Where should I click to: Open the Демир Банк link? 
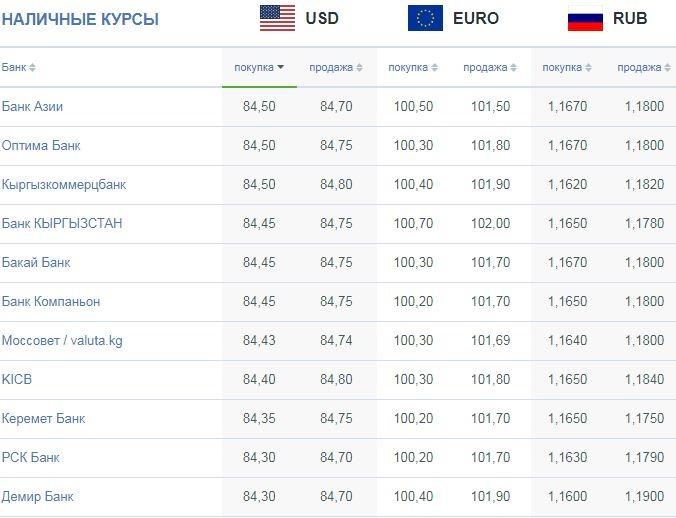click(38, 496)
